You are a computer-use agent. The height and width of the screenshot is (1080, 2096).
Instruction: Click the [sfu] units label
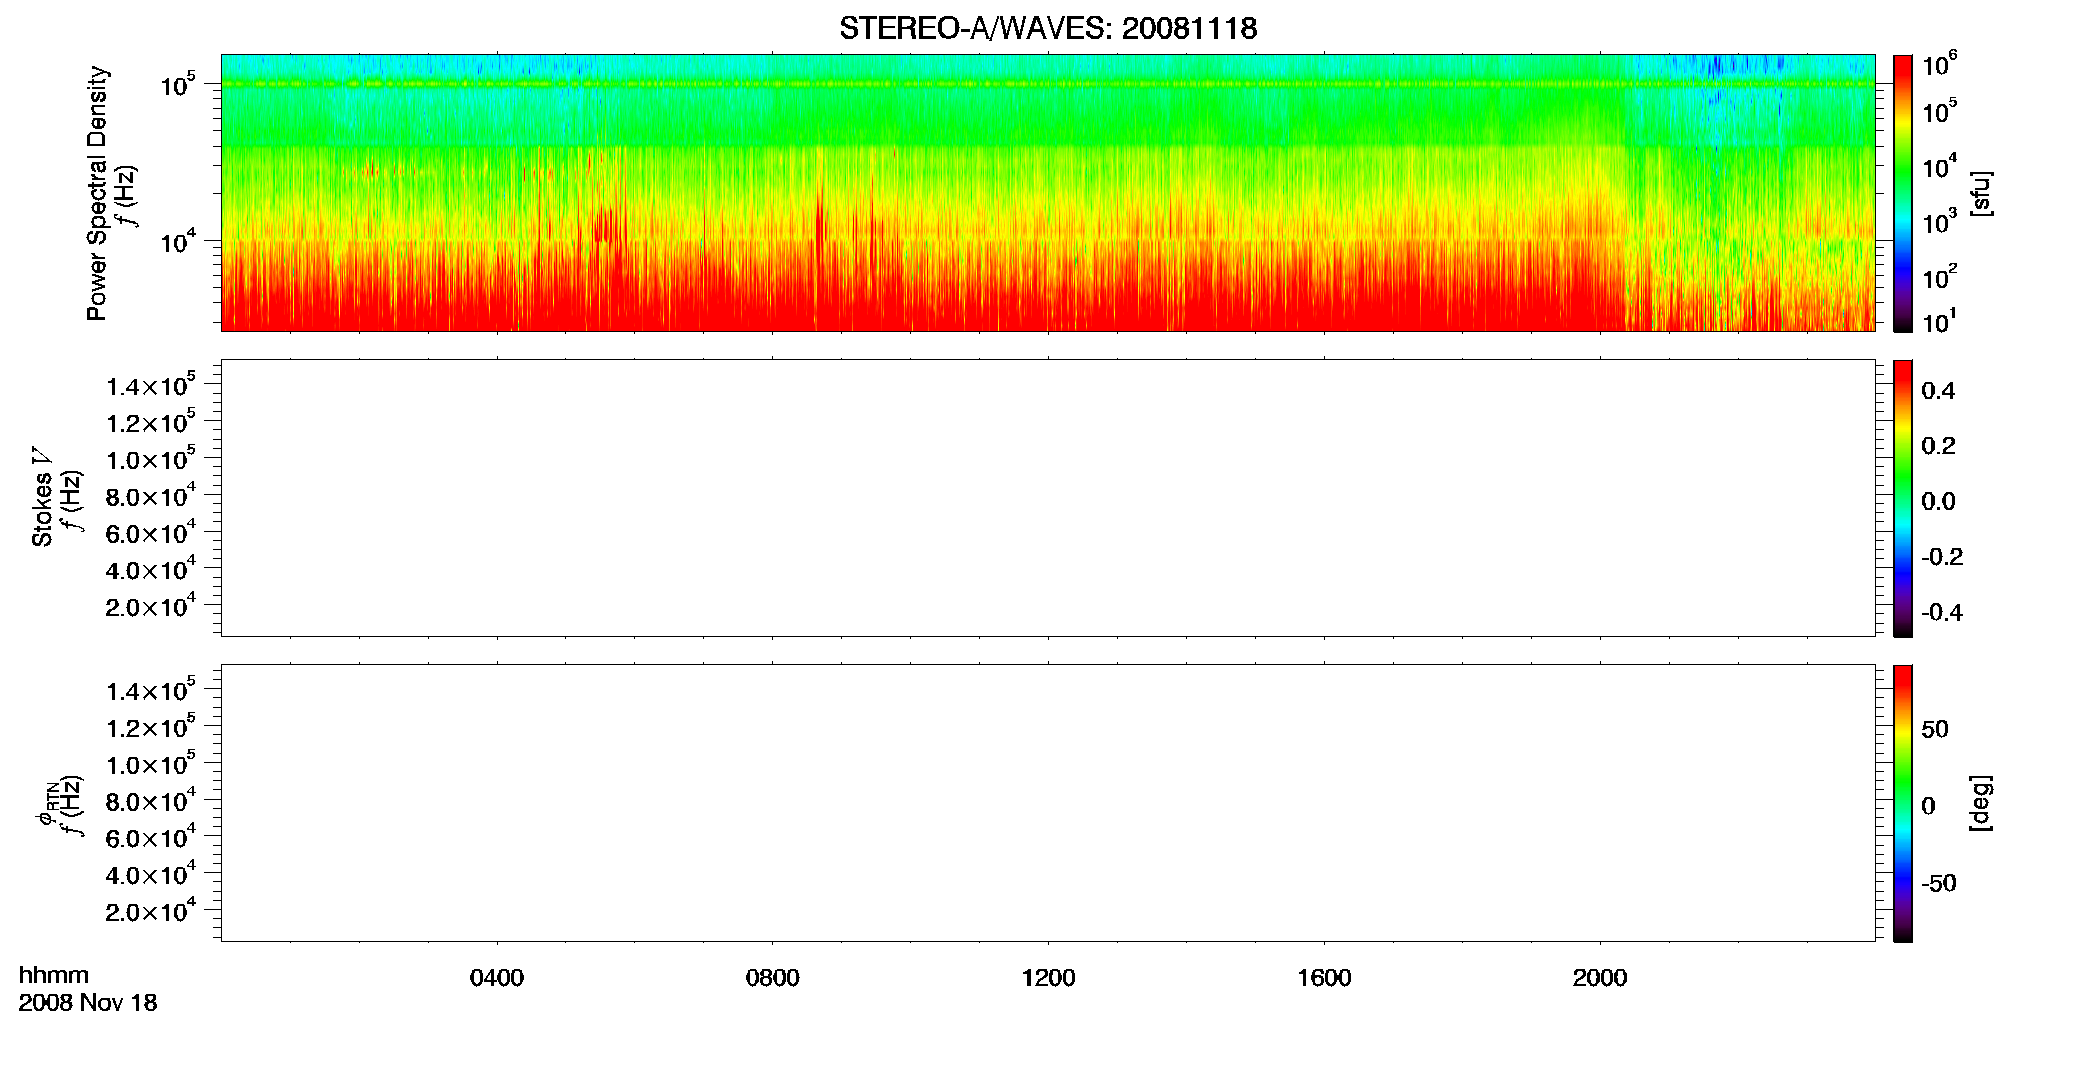pyautogui.click(x=1980, y=193)
